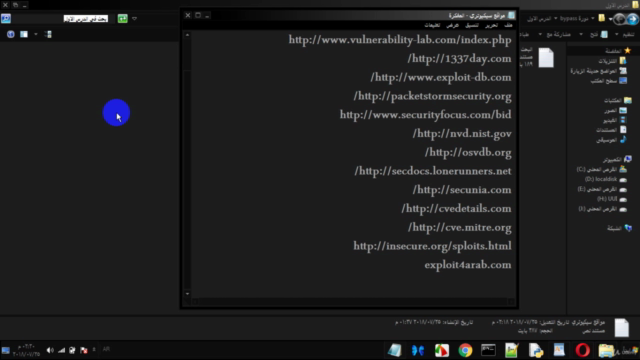Click the Explorer help icon

(x=11, y=34)
